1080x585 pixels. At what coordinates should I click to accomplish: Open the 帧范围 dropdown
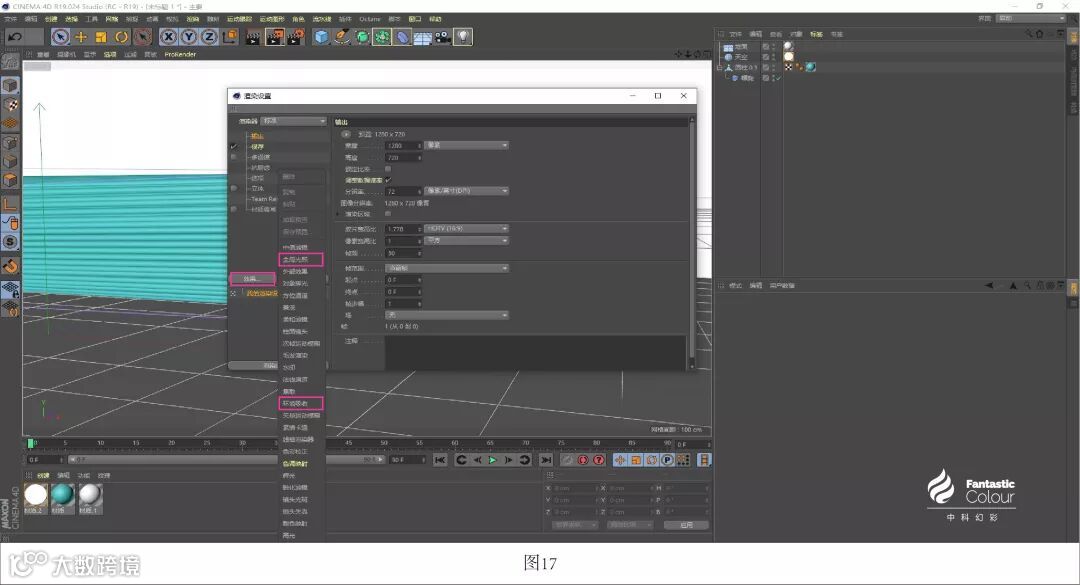(446, 268)
